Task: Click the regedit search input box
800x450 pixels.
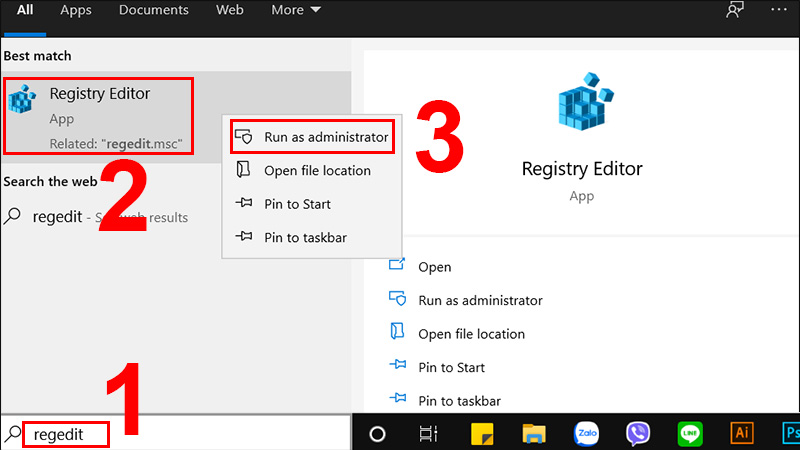Action: tap(180, 434)
